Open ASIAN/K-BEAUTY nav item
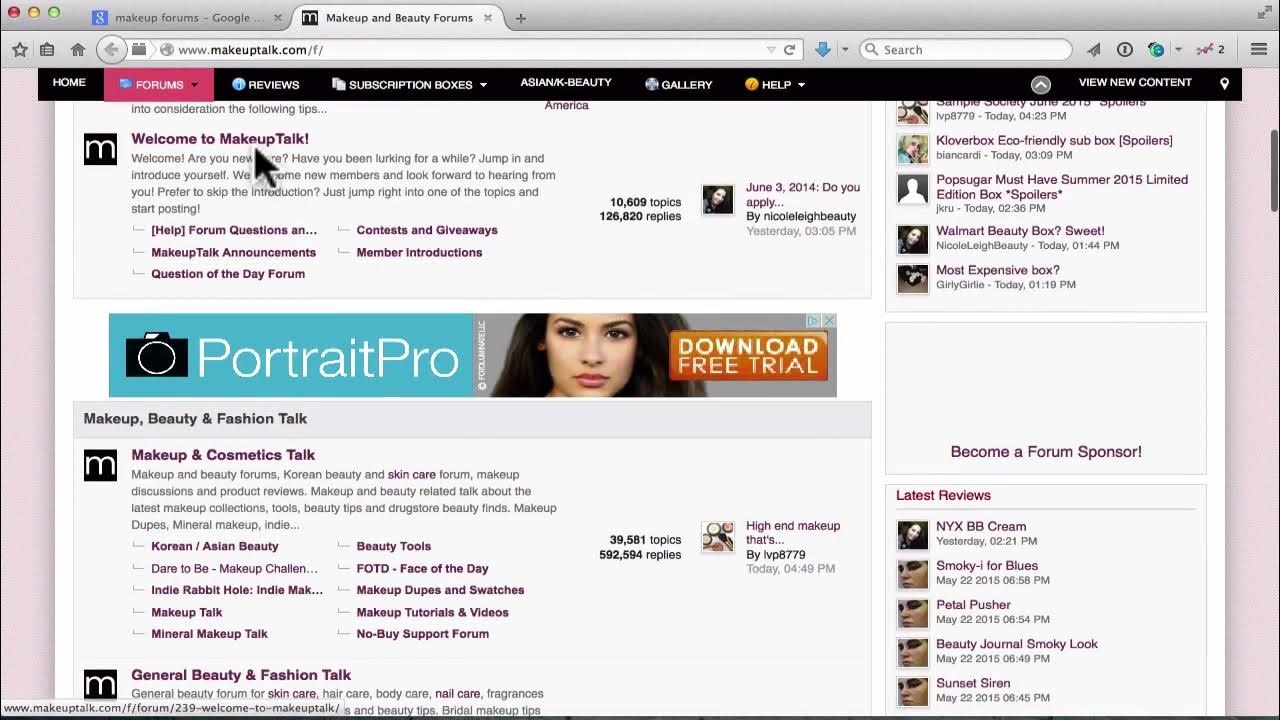 tap(566, 83)
